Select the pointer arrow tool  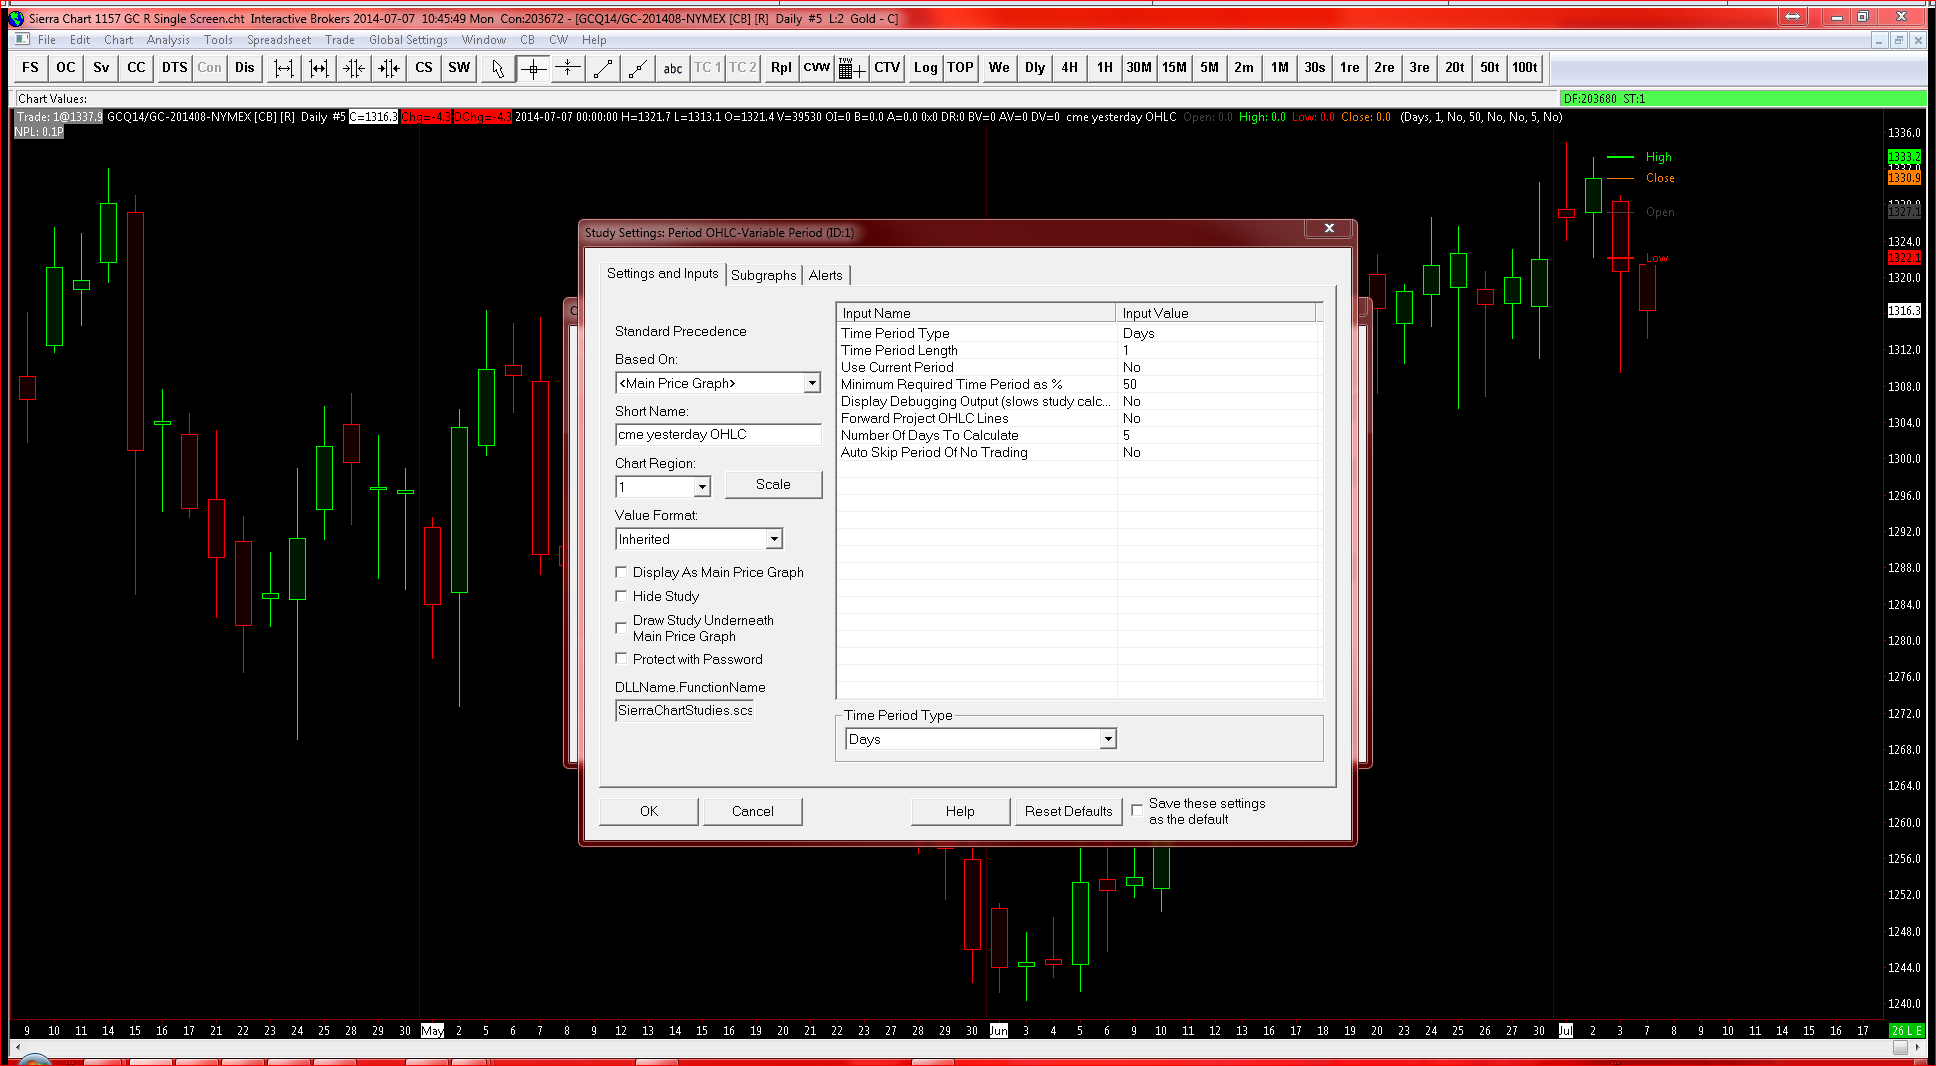coord(497,68)
